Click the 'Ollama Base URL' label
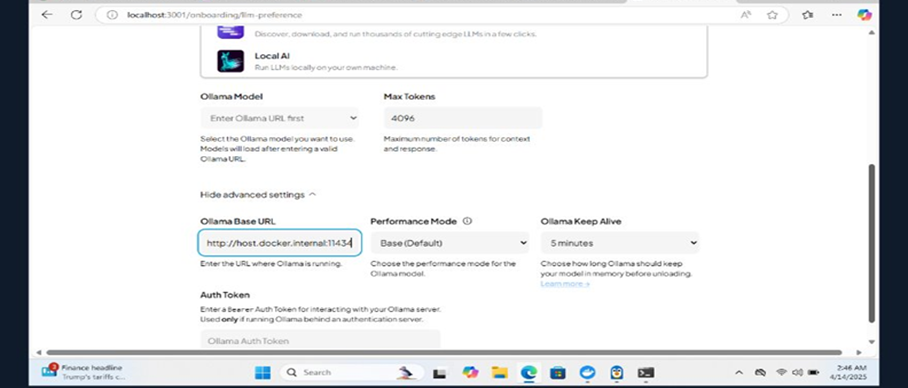The height and width of the screenshot is (388, 908). click(x=238, y=221)
